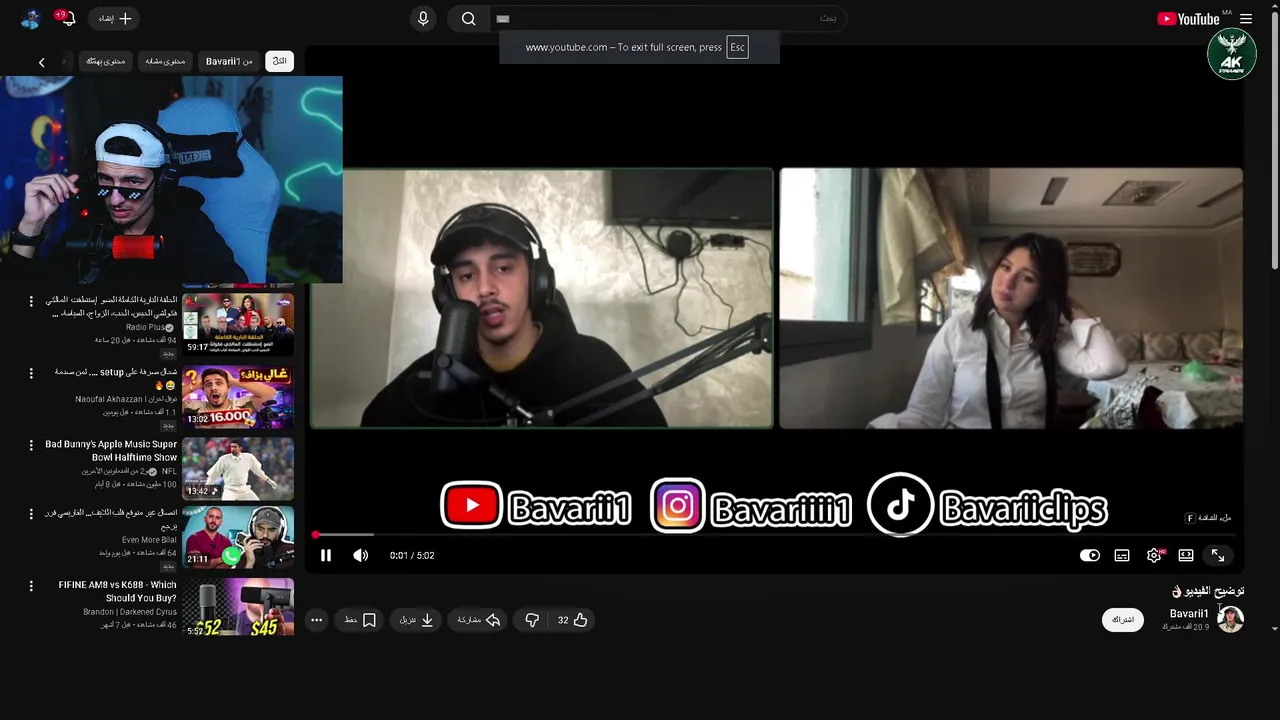Screen dimensions: 1280x720
Task: Select the 'من Bavarii1' filter chip
Action: point(229,61)
